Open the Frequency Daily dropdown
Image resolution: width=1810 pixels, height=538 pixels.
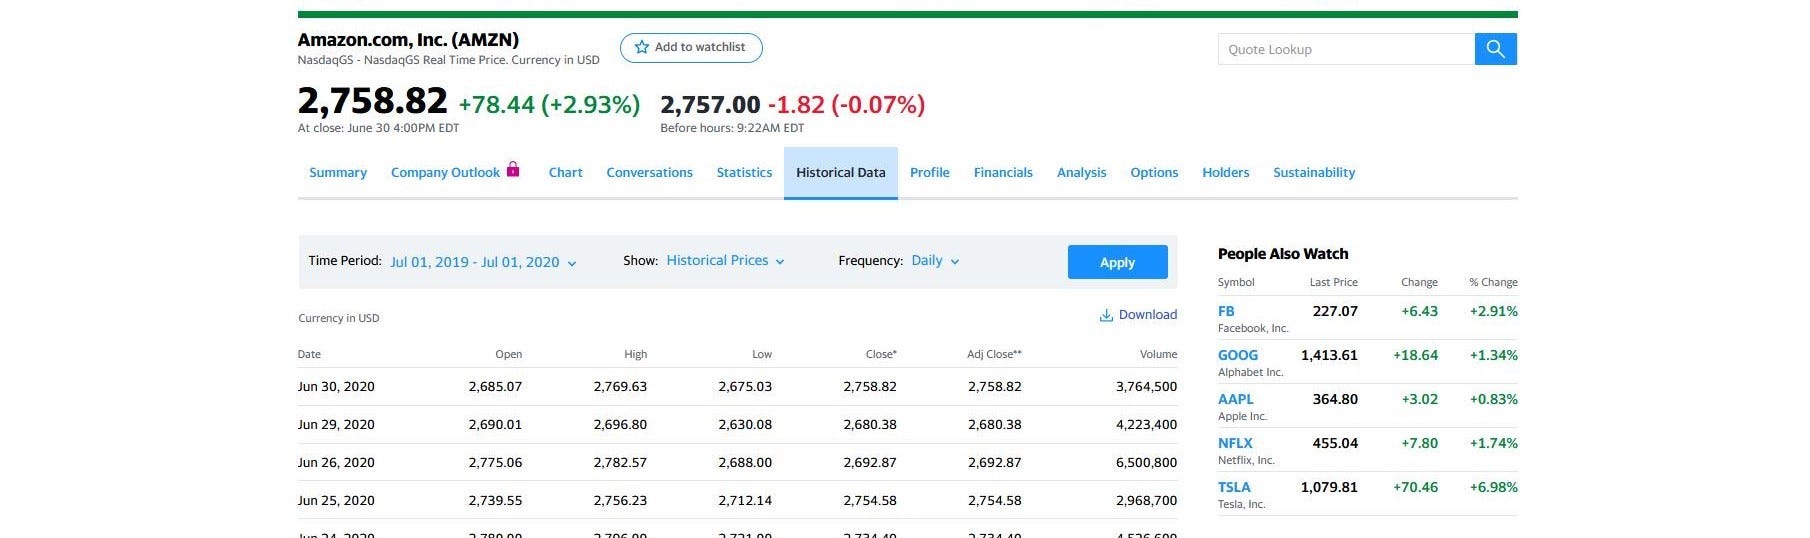(x=935, y=261)
